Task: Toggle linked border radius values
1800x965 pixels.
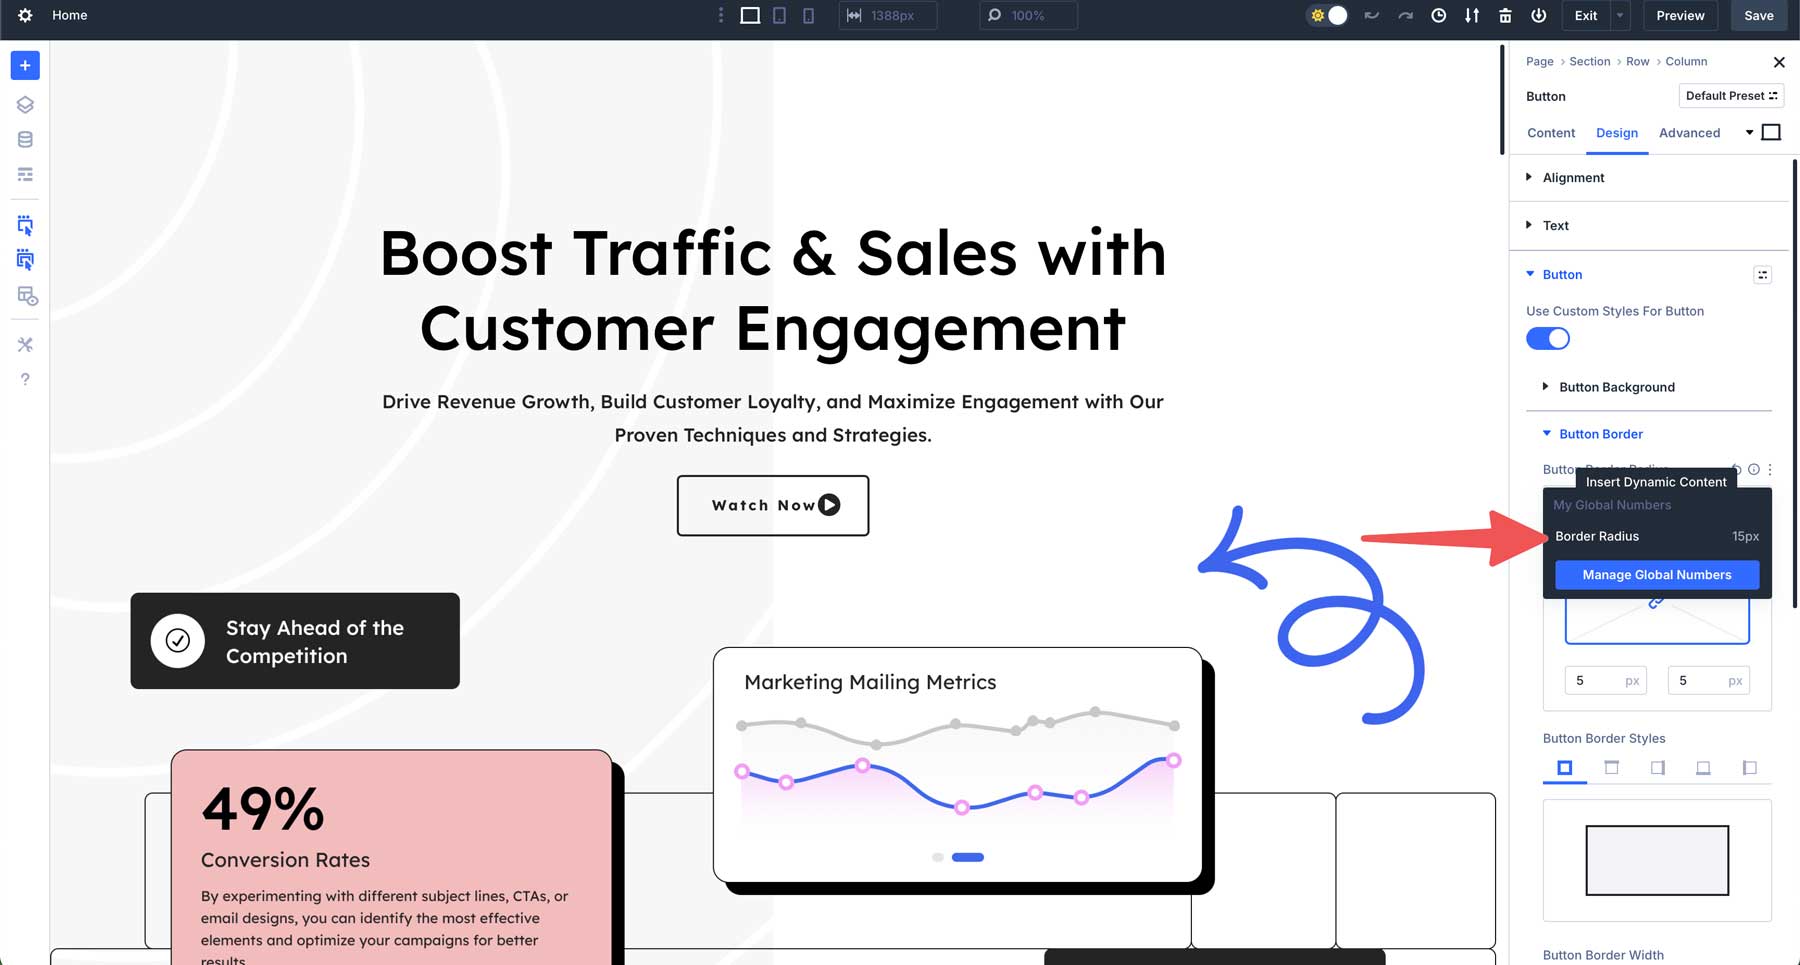Action: (x=1657, y=600)
